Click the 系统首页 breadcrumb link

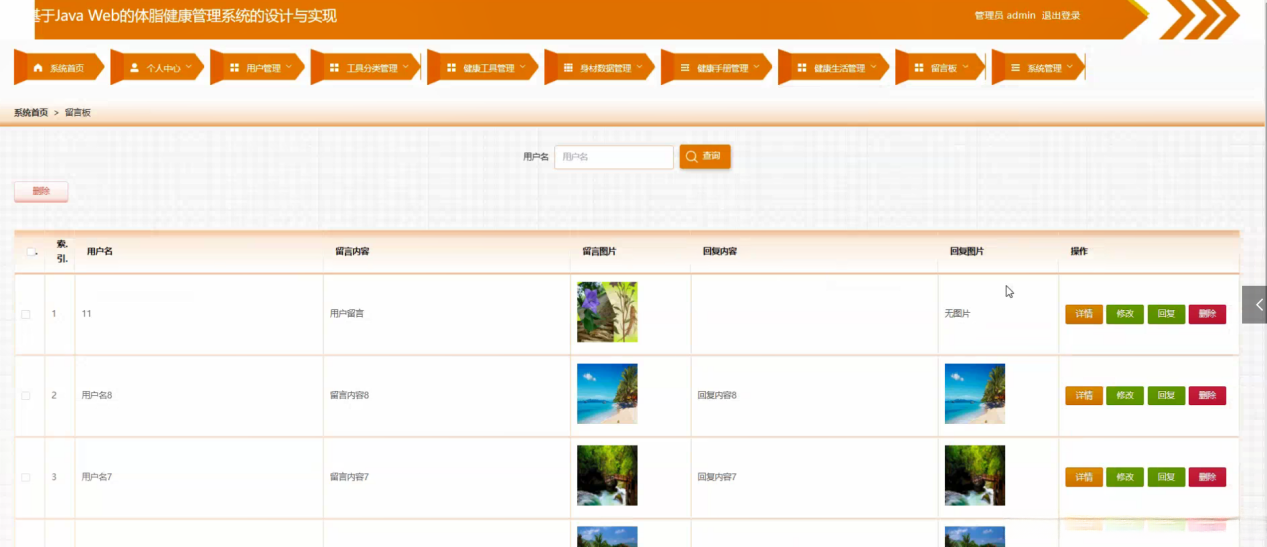coord(31,113)
